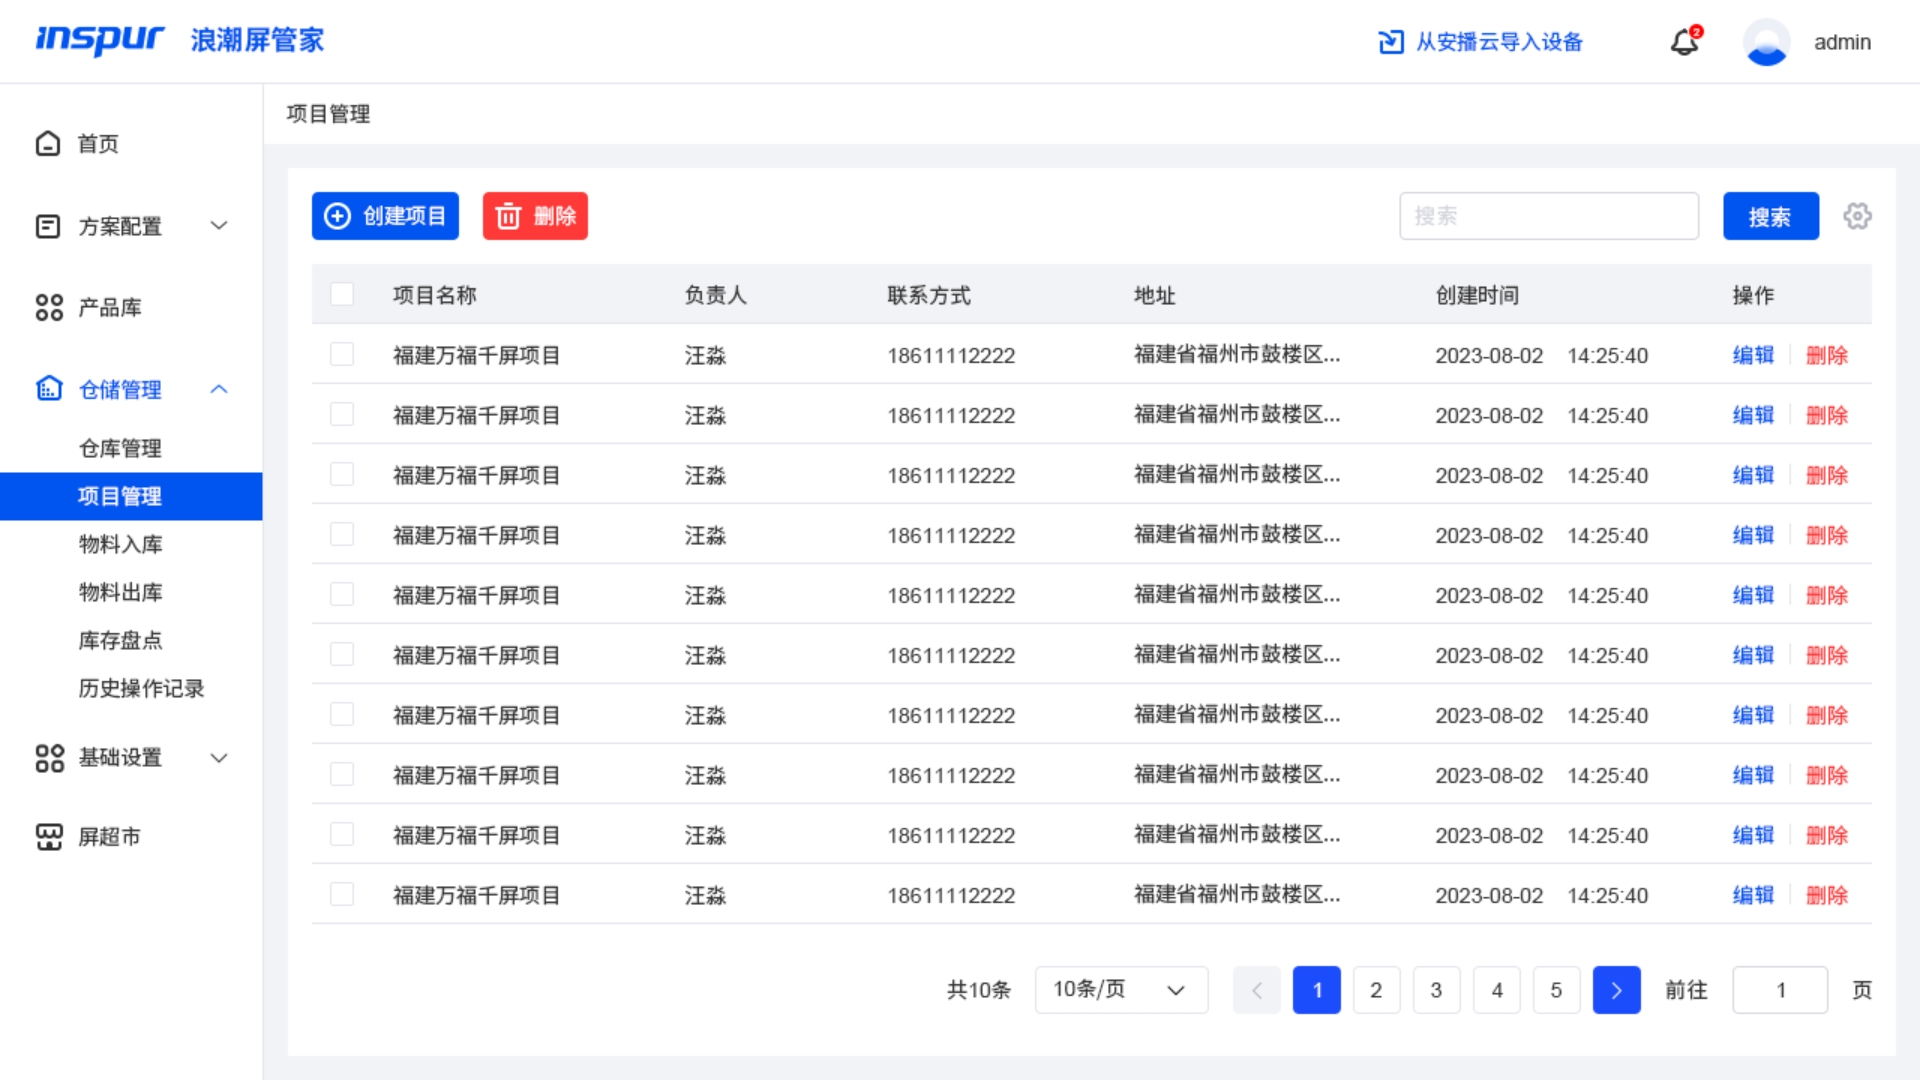Open the notification bell icon

pos(1685,41)
